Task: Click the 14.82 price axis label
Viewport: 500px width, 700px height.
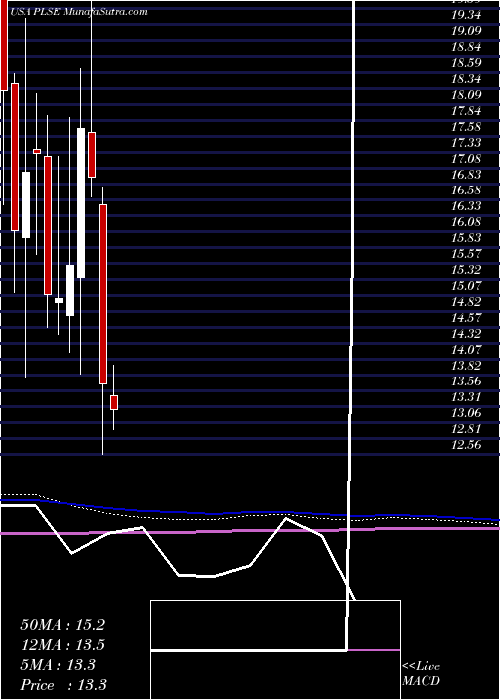Action: click(x=466, y=302)
